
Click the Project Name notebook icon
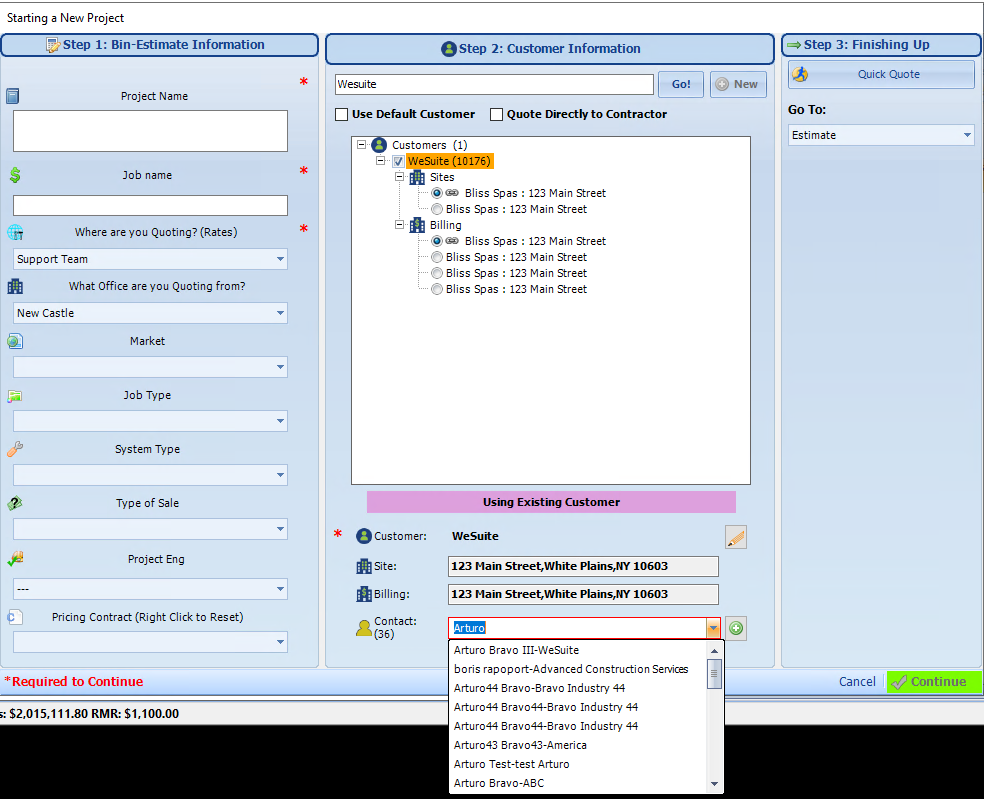(x=13, y=95)
